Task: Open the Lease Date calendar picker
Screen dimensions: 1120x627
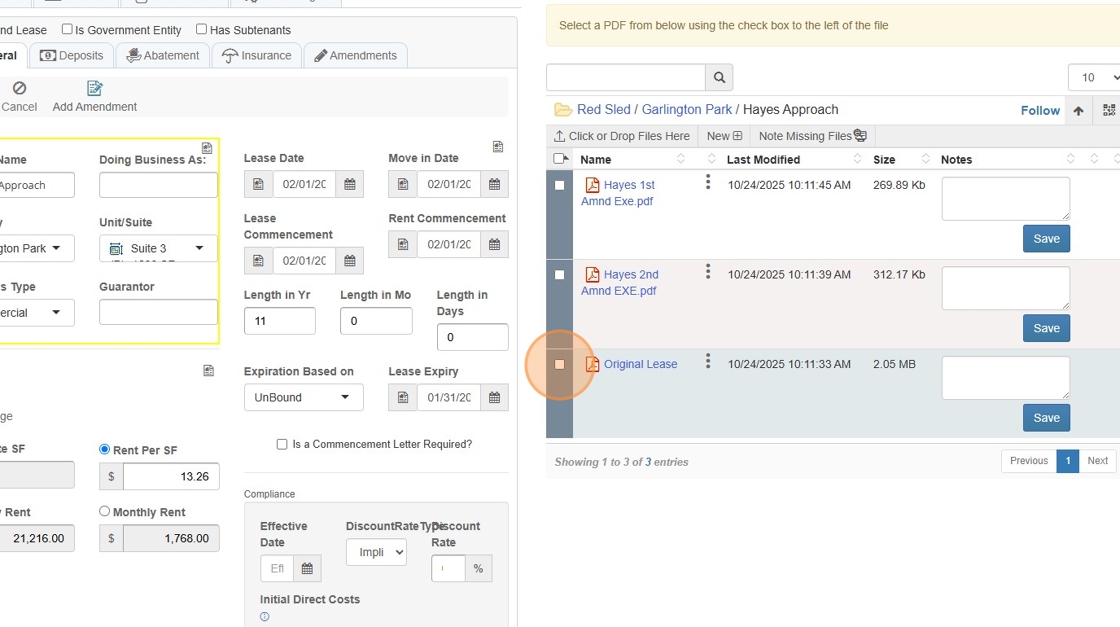Action: click(349, 184)
